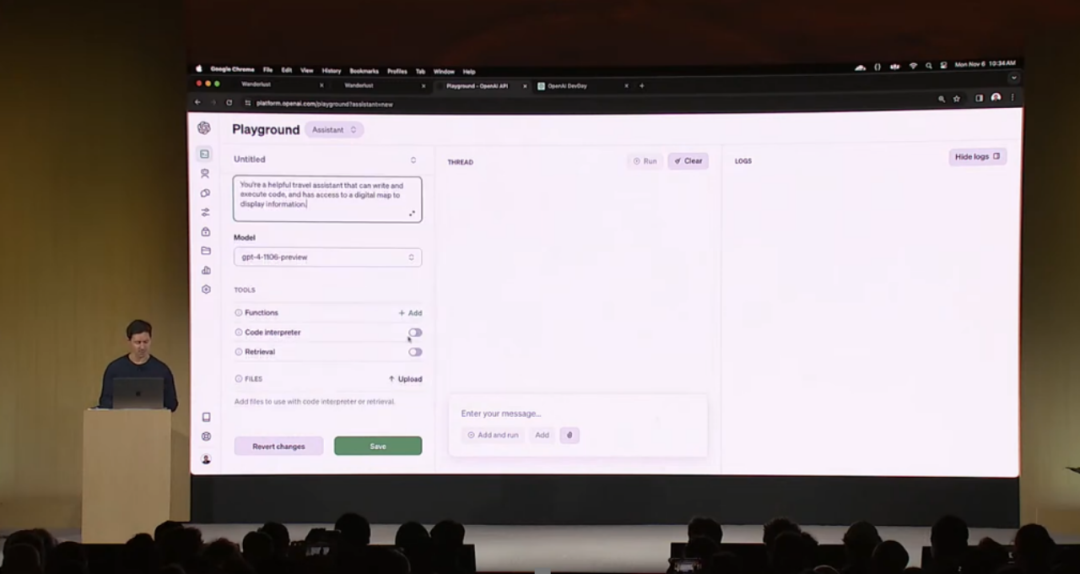Click the Enter your message field
The height and width of the screenshot is (574, 1080).
[x=577, y=413]
